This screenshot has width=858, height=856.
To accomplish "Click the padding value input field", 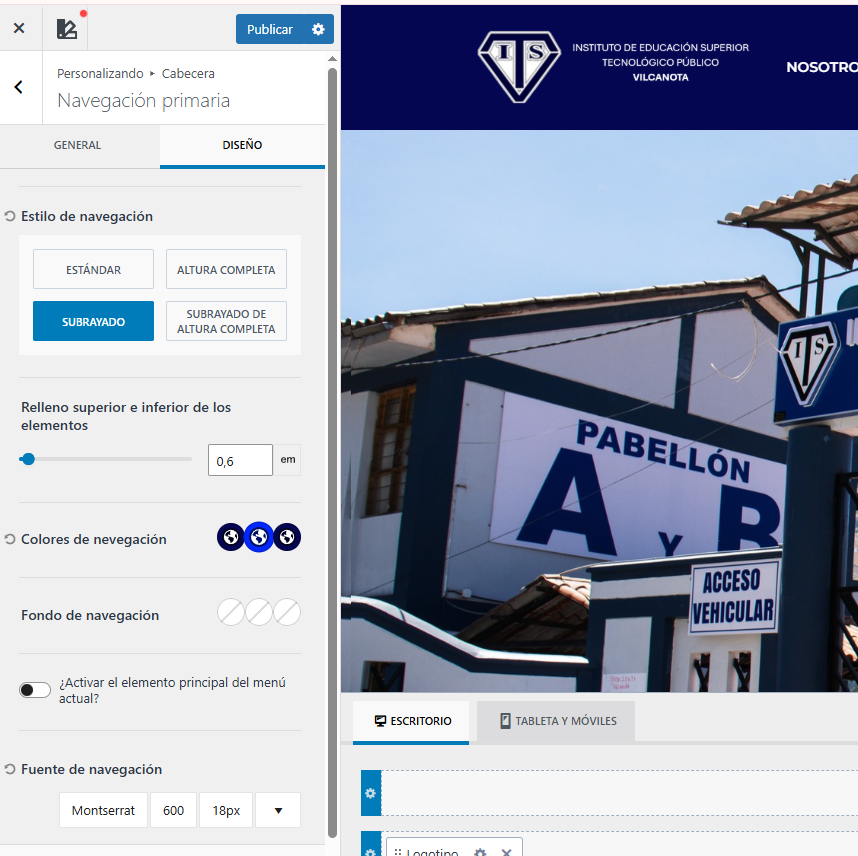I will point(240,460).
